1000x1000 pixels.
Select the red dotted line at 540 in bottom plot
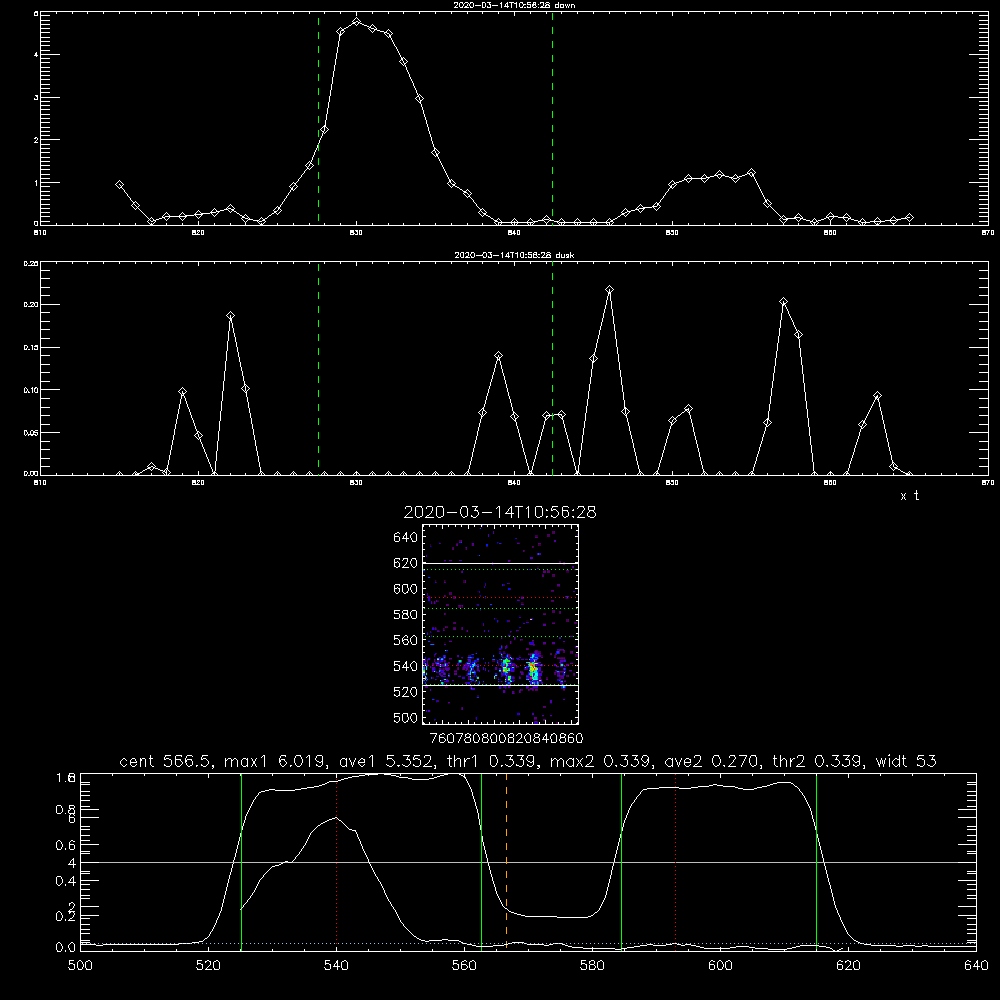(x=337, y=861)
